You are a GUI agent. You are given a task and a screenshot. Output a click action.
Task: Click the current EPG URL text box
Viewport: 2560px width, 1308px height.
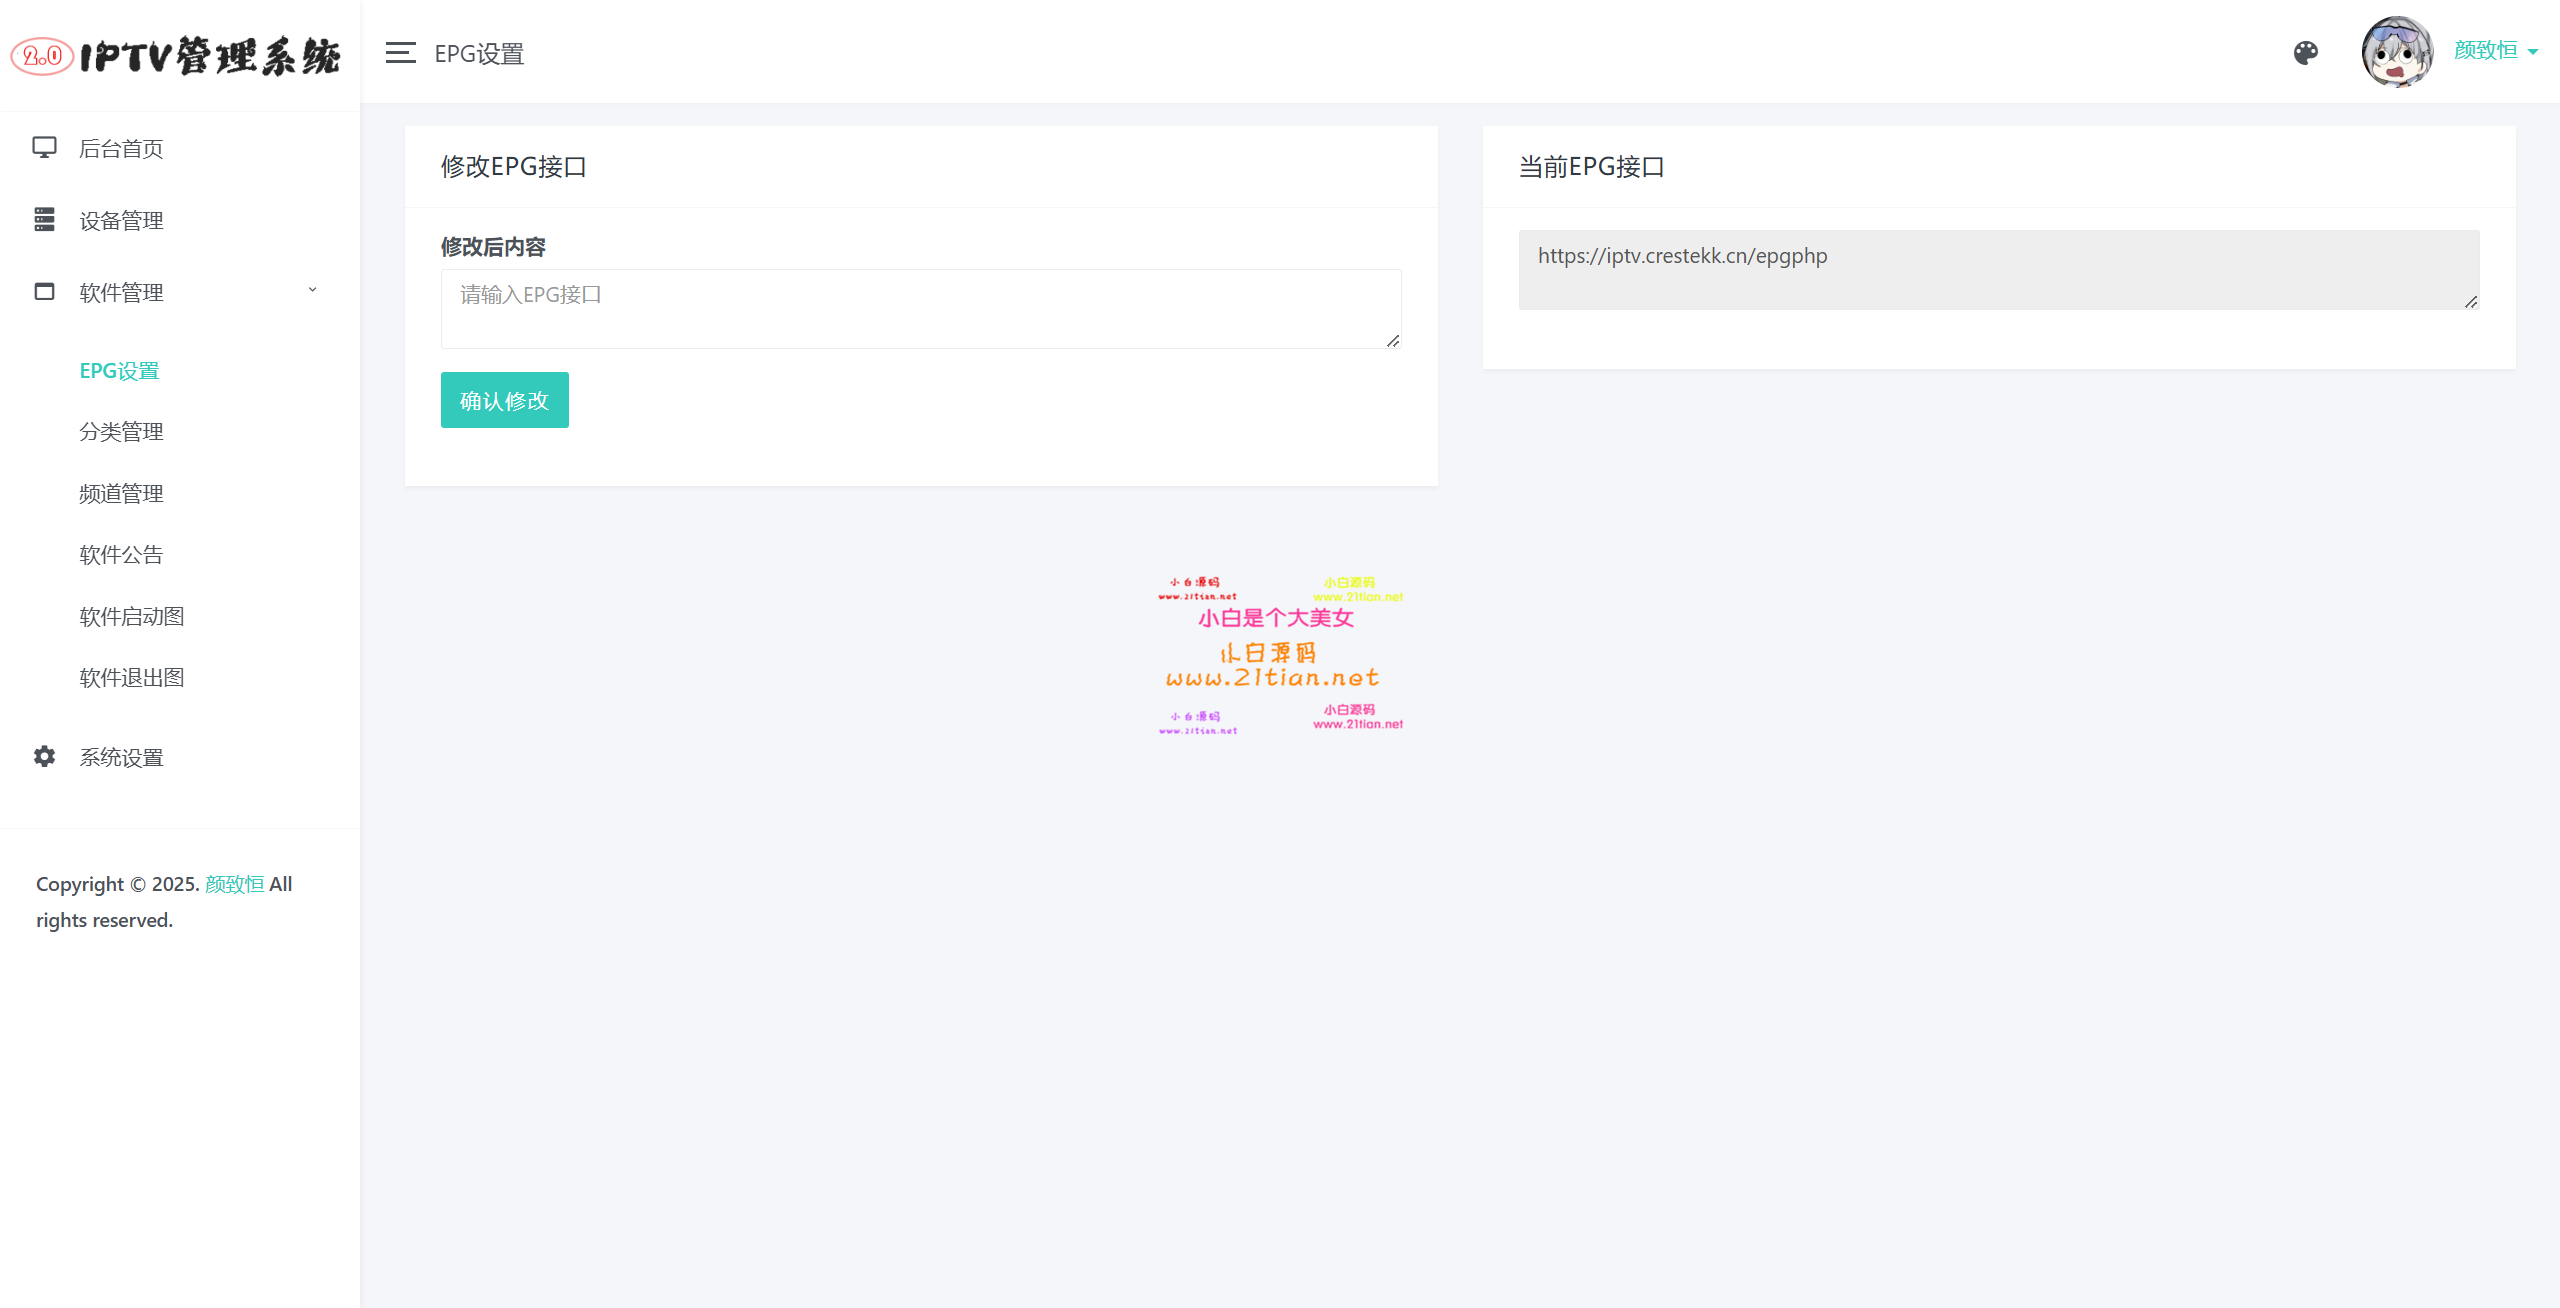[1998, 270]
